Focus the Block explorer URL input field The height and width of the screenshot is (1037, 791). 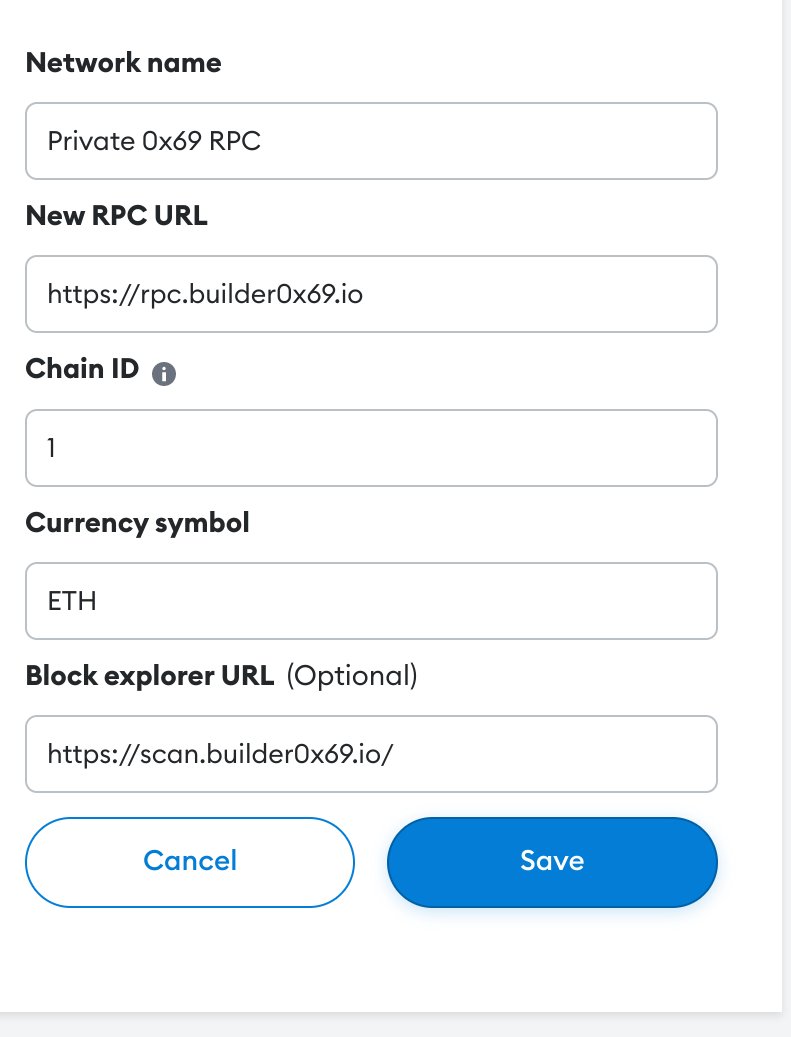[x=371, y=754]
